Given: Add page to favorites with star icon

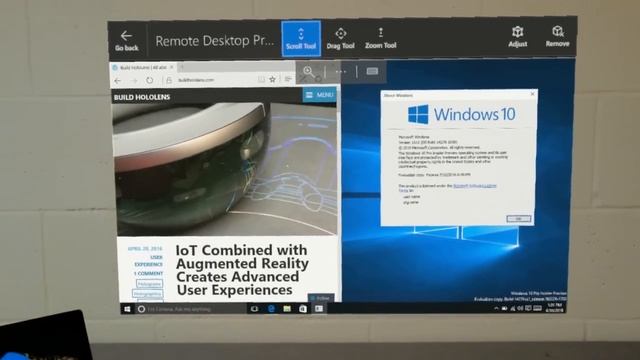Looking at the screenshot, I should 273,80.
